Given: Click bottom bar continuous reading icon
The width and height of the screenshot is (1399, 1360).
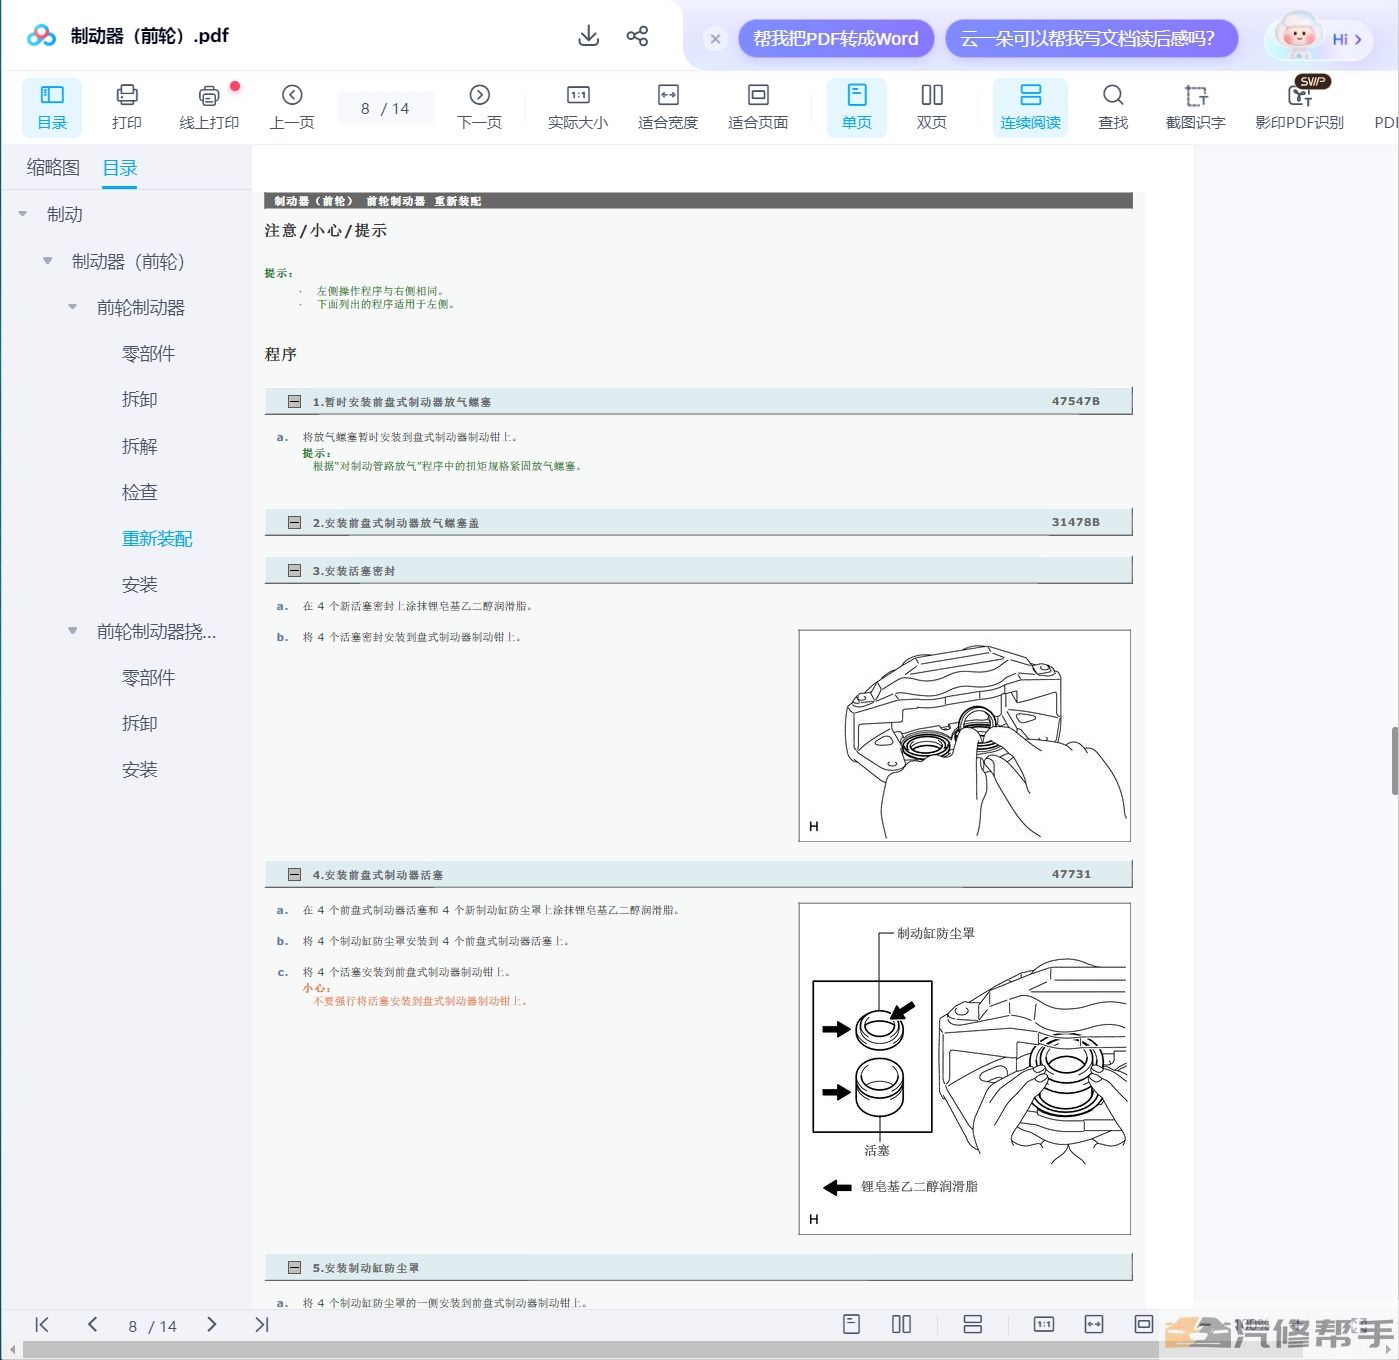Looking at the screenshot, I should point(972,1324).
